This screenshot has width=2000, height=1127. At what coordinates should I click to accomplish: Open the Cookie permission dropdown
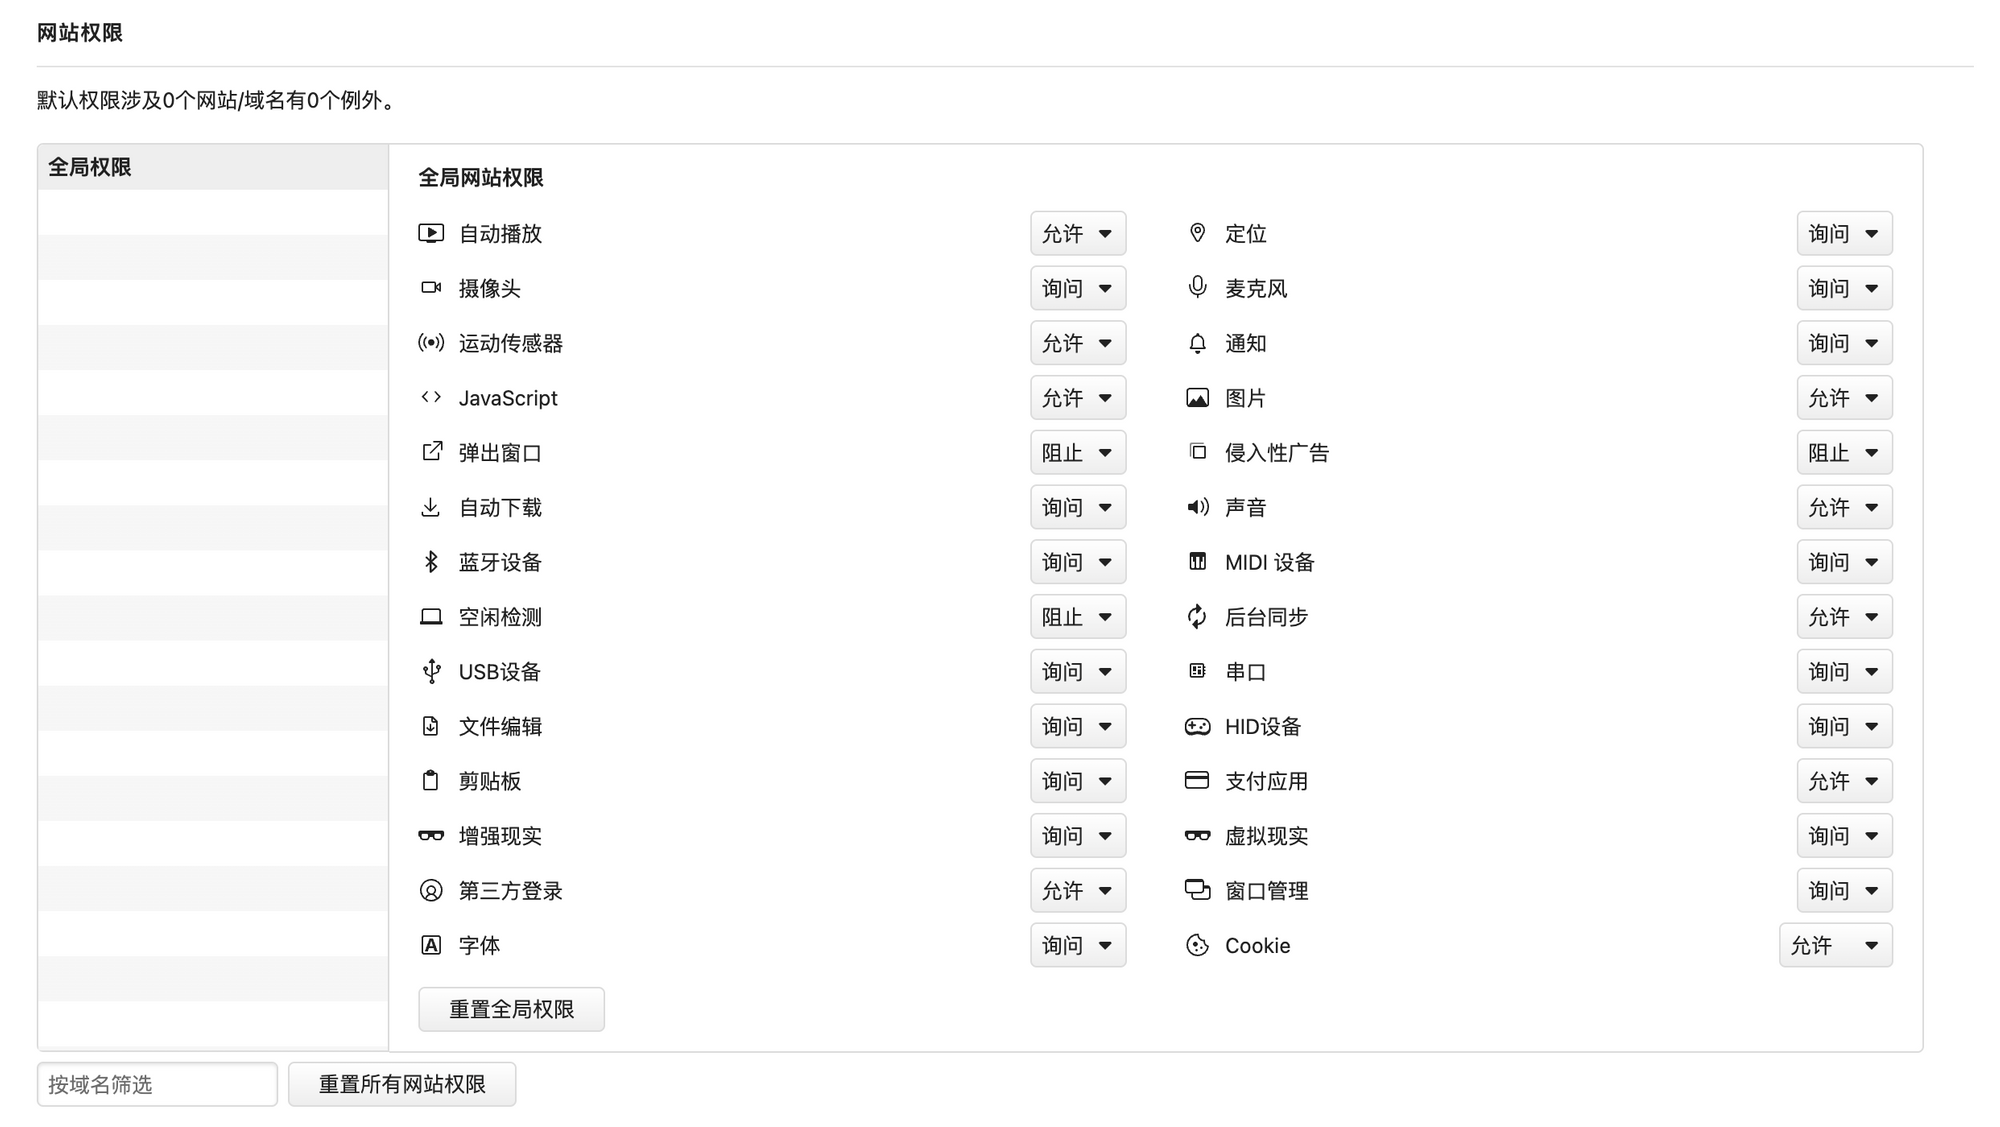(x=1836, y=945)
